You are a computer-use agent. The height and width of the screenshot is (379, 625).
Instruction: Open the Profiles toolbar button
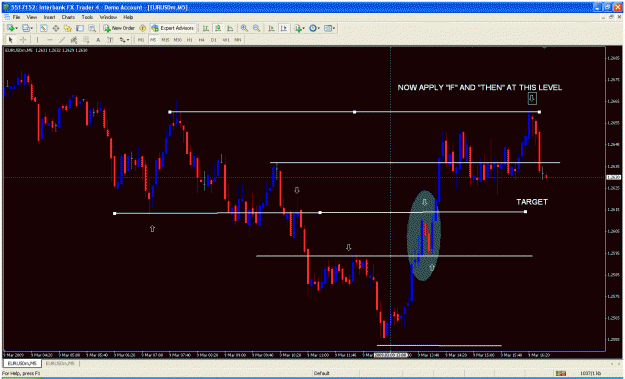pos(26,28)
